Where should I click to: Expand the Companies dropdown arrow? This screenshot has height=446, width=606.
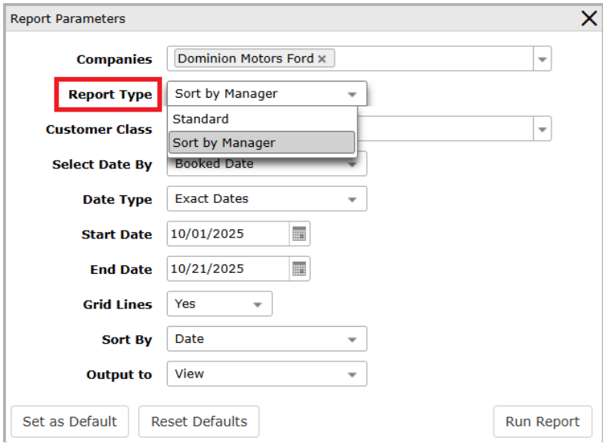[x=541, y=60]
